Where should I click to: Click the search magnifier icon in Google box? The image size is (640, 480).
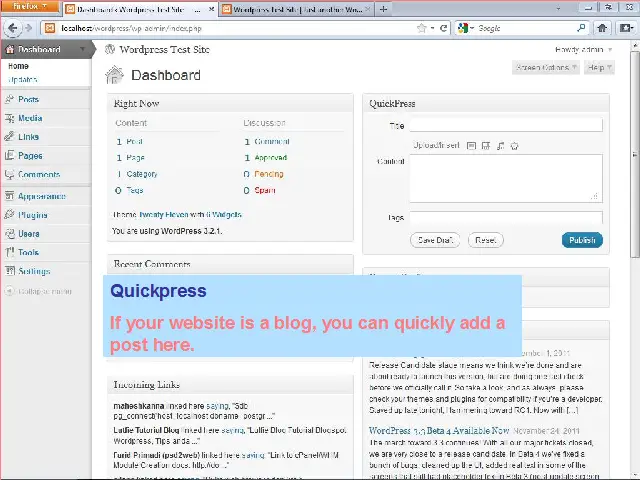click(x=581, y=28)
